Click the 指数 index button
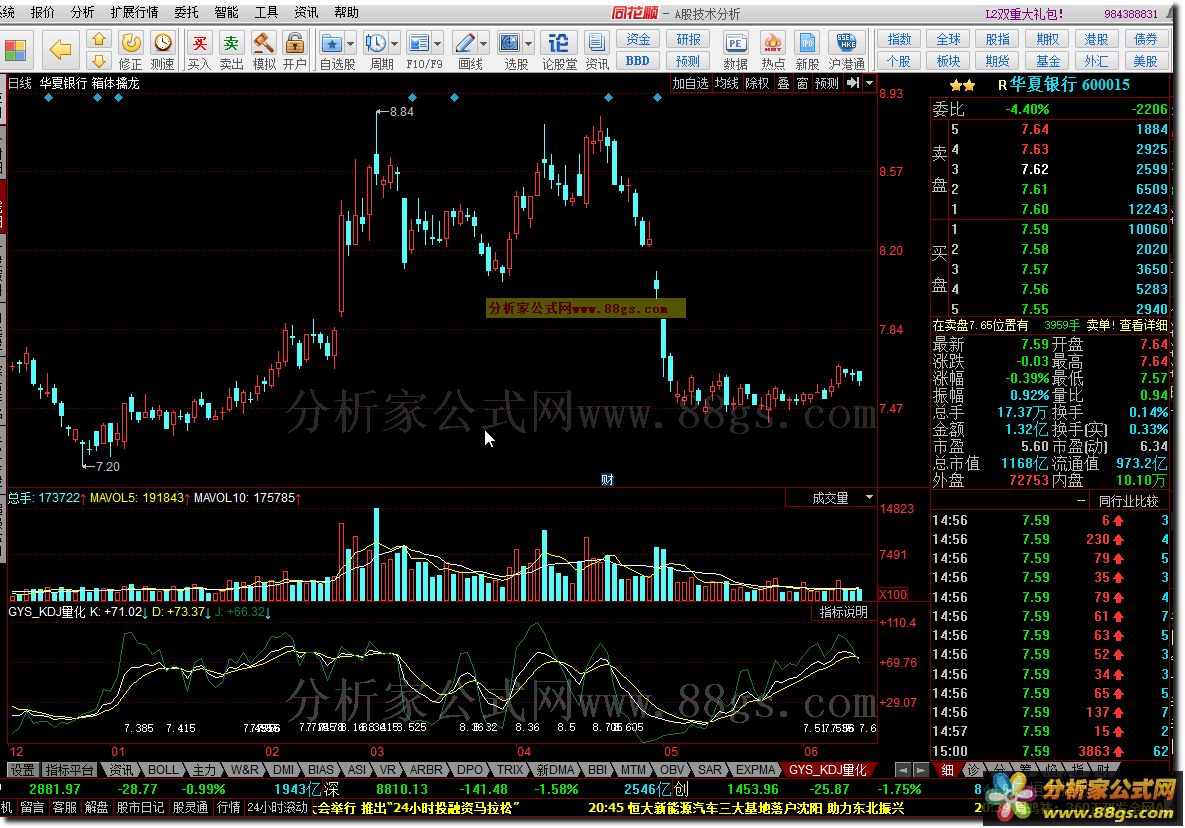The image size is (1185, 828). pos(899,39)
